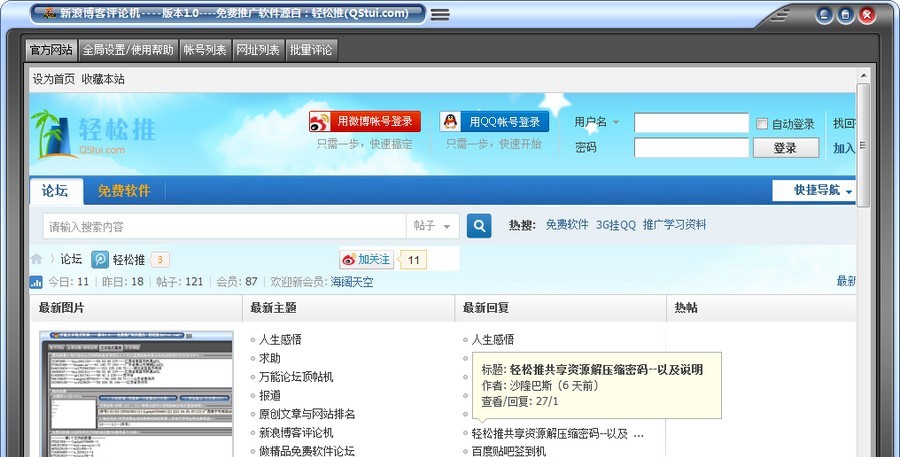The width and height of the screenshot is (900, 457).
Task: Open 人生感悟 under 最新主题
Action: (280, 339)
